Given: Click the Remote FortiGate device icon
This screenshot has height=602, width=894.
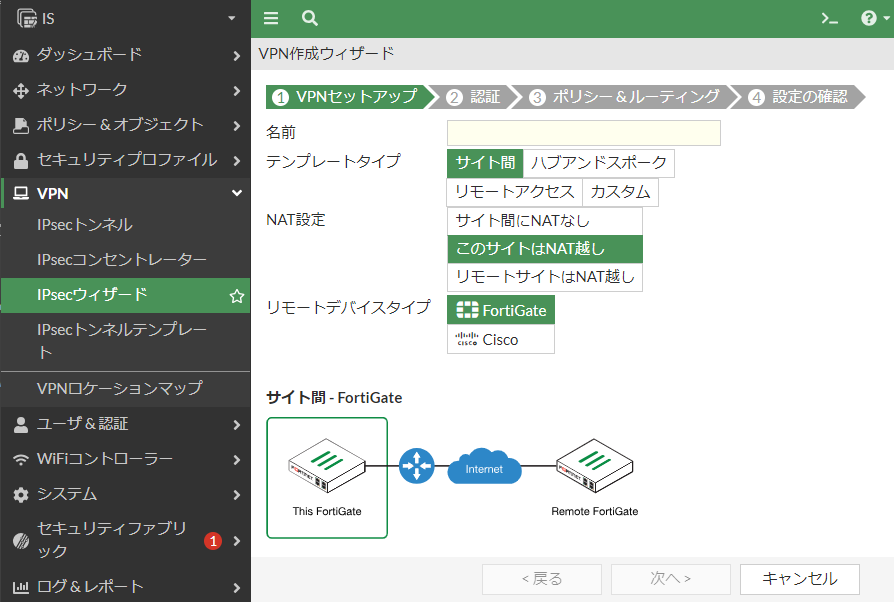Looking at the screenshot, I should (594, 466).
